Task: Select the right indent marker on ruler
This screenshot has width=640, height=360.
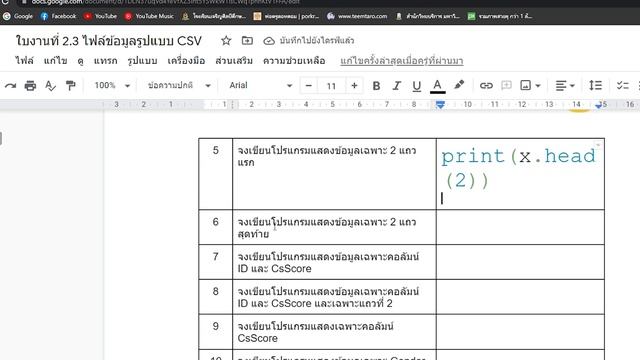Action: tap(599, 105)
